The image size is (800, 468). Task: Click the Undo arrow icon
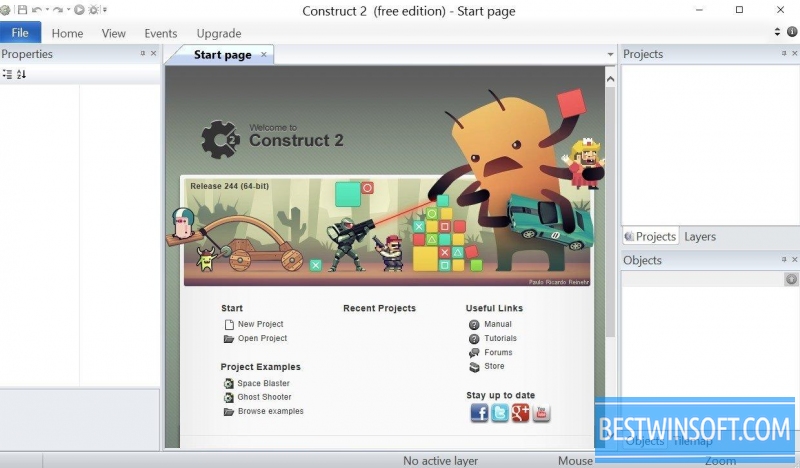pos(36,10)
